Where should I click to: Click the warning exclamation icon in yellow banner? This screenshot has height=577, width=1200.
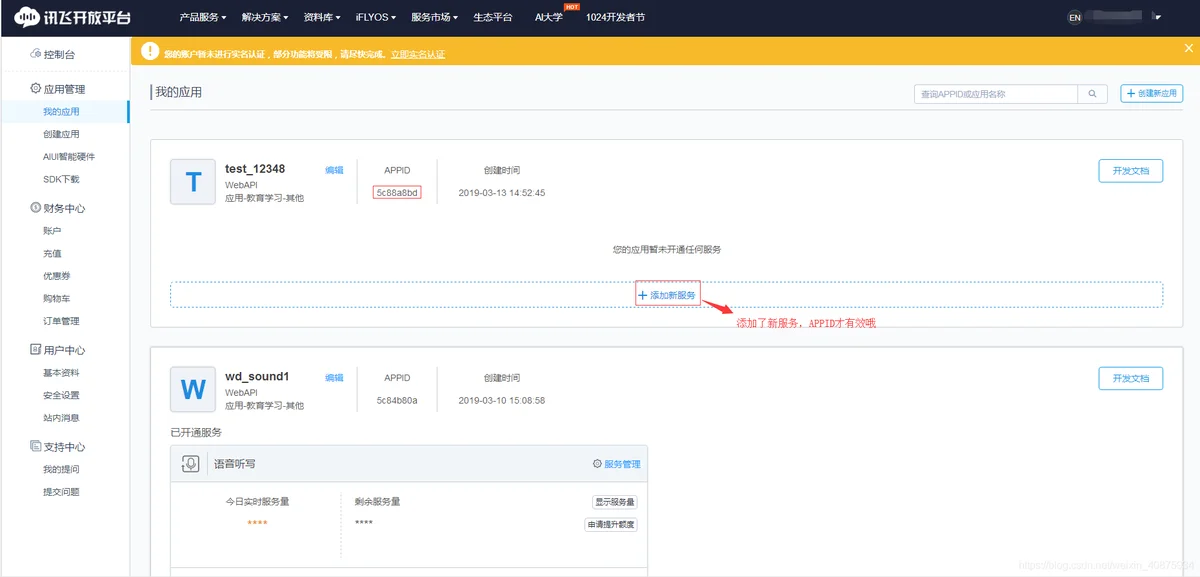[x=150, y=52]
